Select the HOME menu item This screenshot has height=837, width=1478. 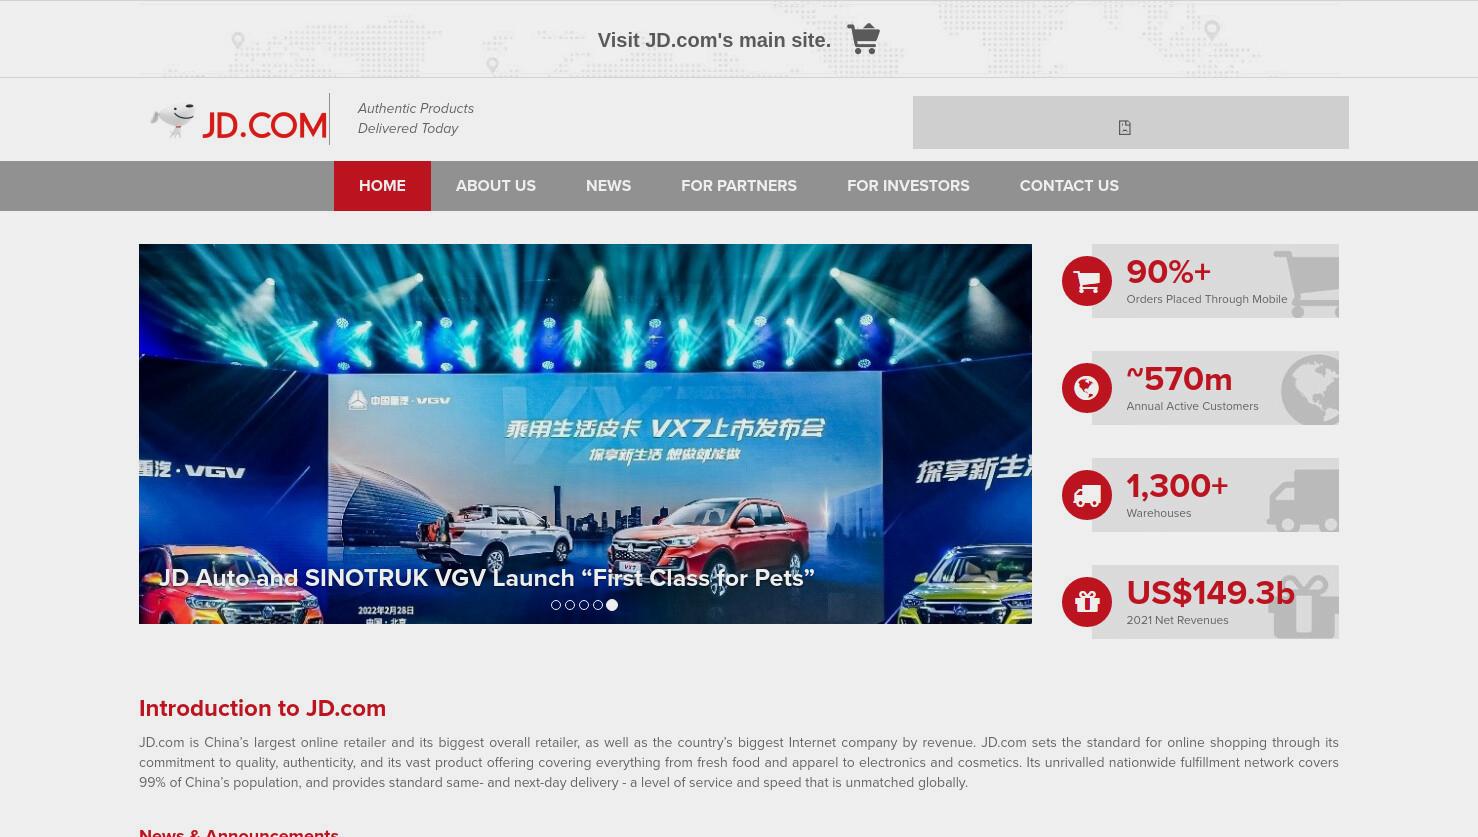382,185
